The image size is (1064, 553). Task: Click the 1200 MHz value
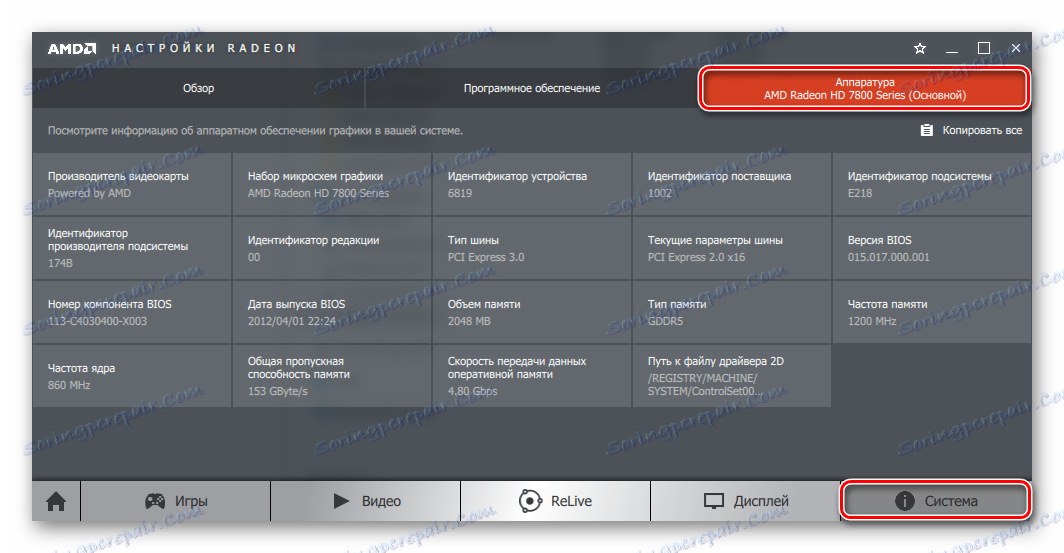click(872, 321)
